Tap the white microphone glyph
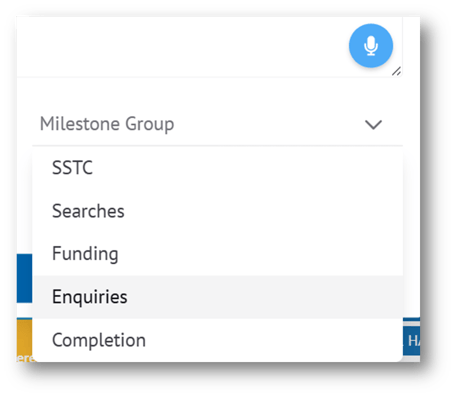 (371, 46)
